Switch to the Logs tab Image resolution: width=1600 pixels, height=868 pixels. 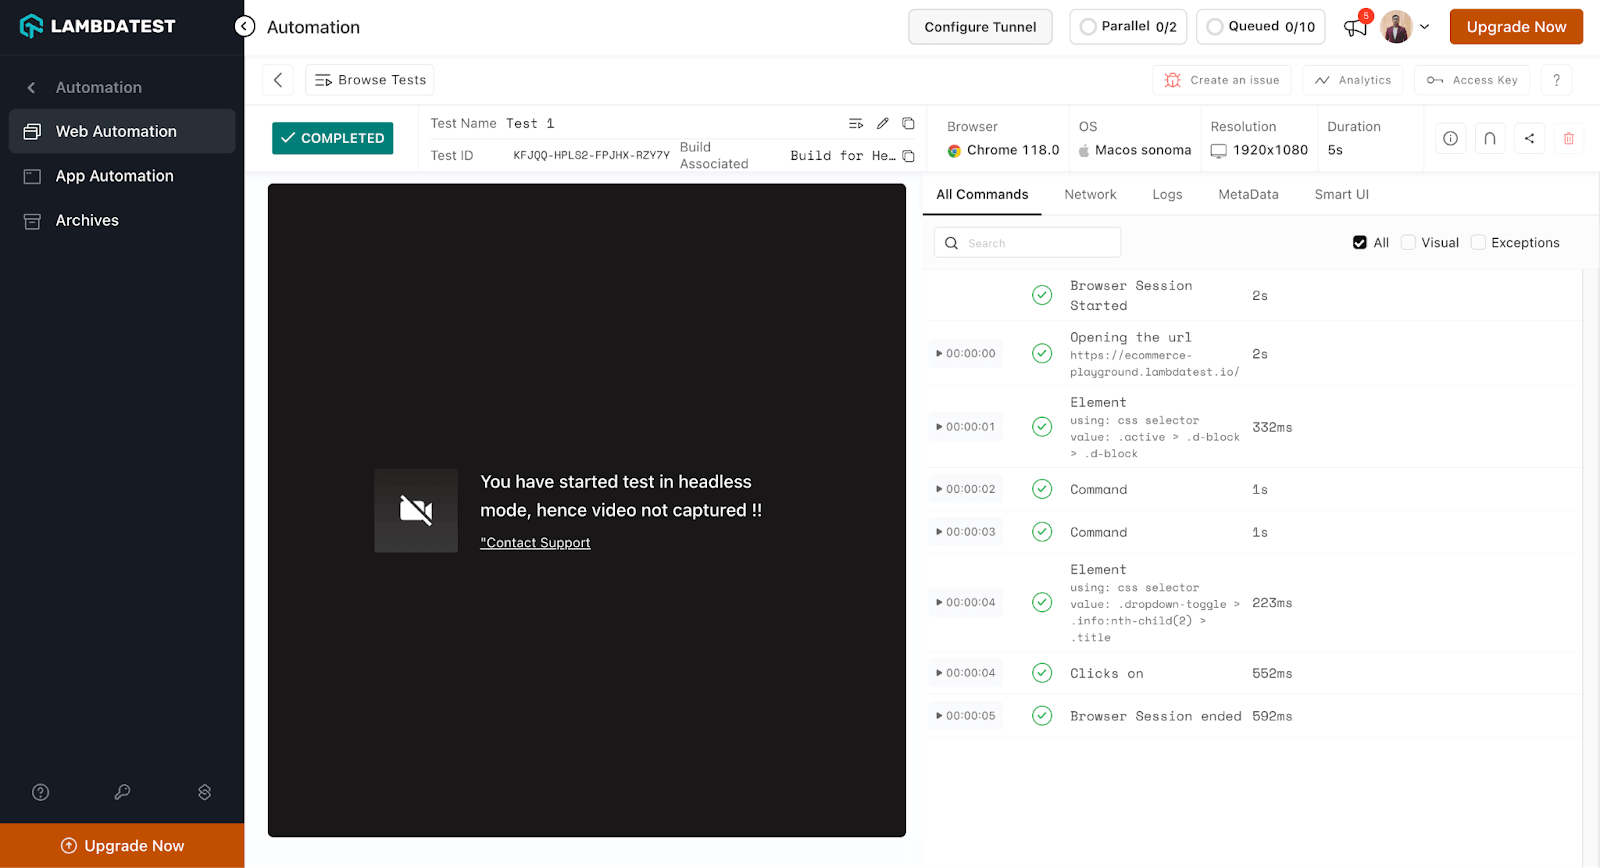[1167, 195]
